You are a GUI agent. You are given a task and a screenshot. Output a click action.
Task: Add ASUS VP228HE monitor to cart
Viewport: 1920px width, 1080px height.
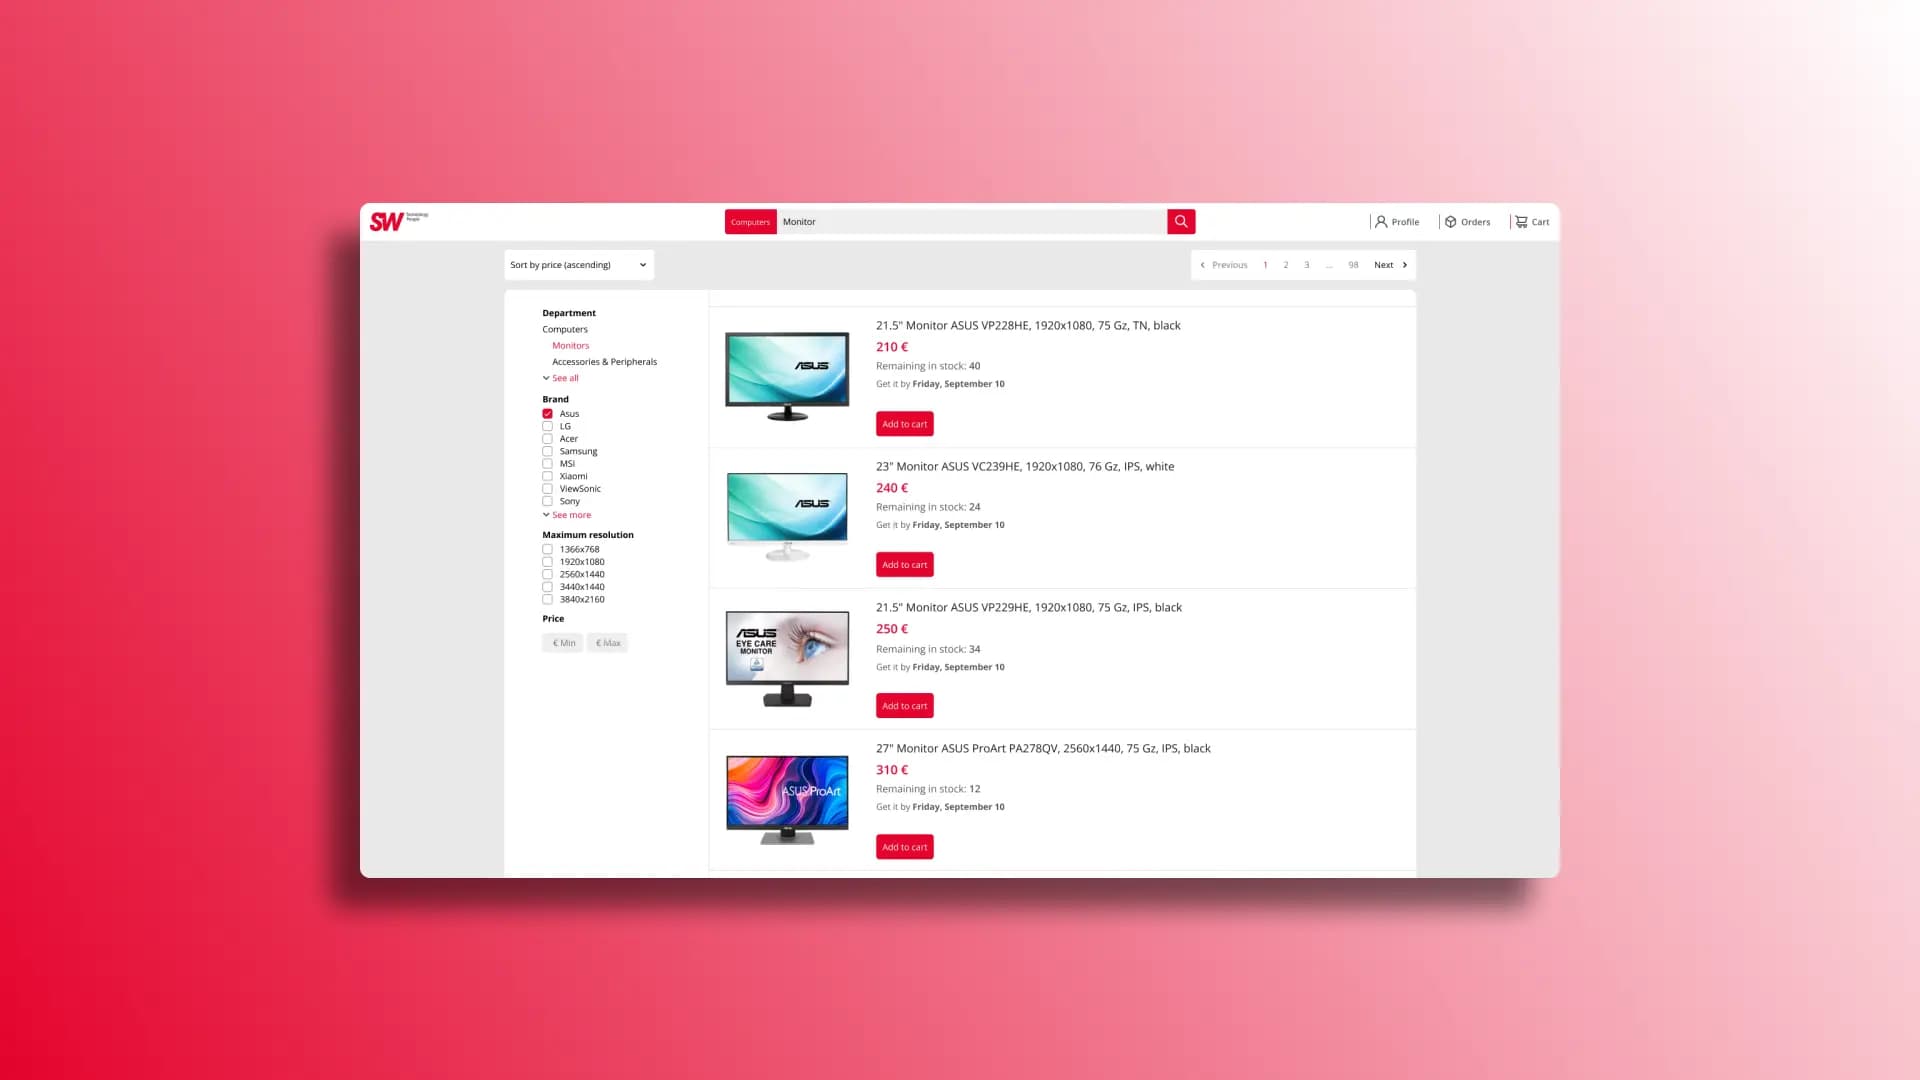904,424
